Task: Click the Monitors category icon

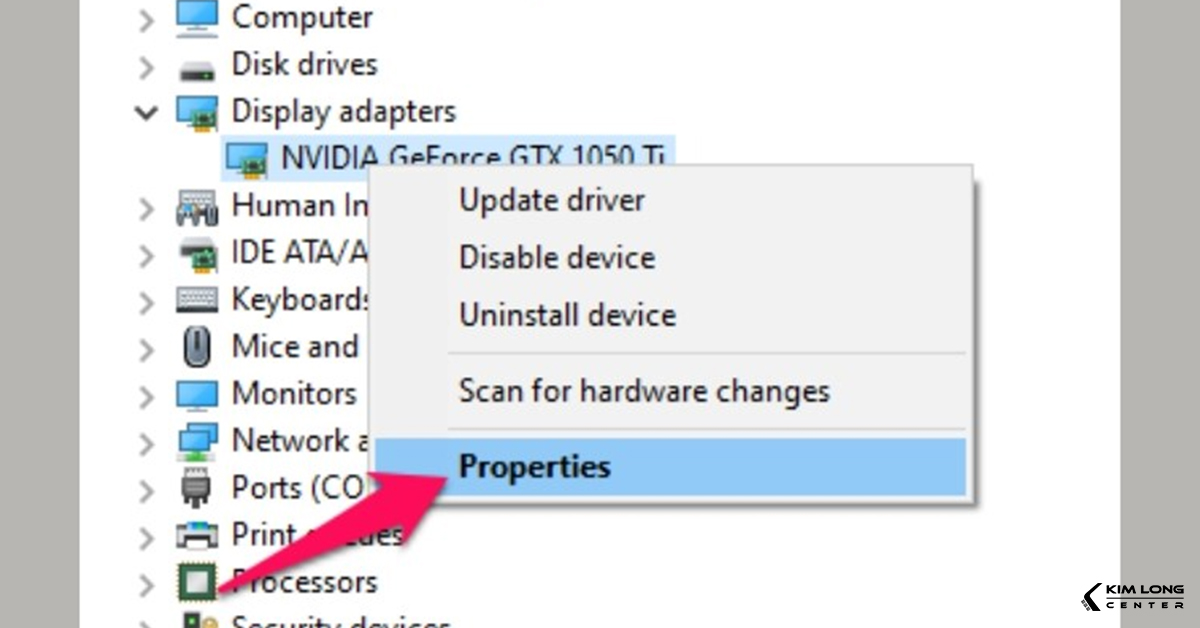Action: [x=197, y=393]
